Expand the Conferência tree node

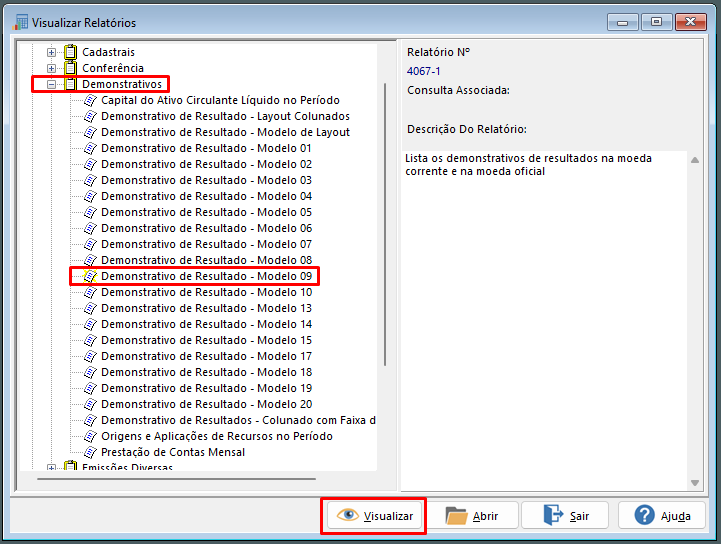pos(52,69)
